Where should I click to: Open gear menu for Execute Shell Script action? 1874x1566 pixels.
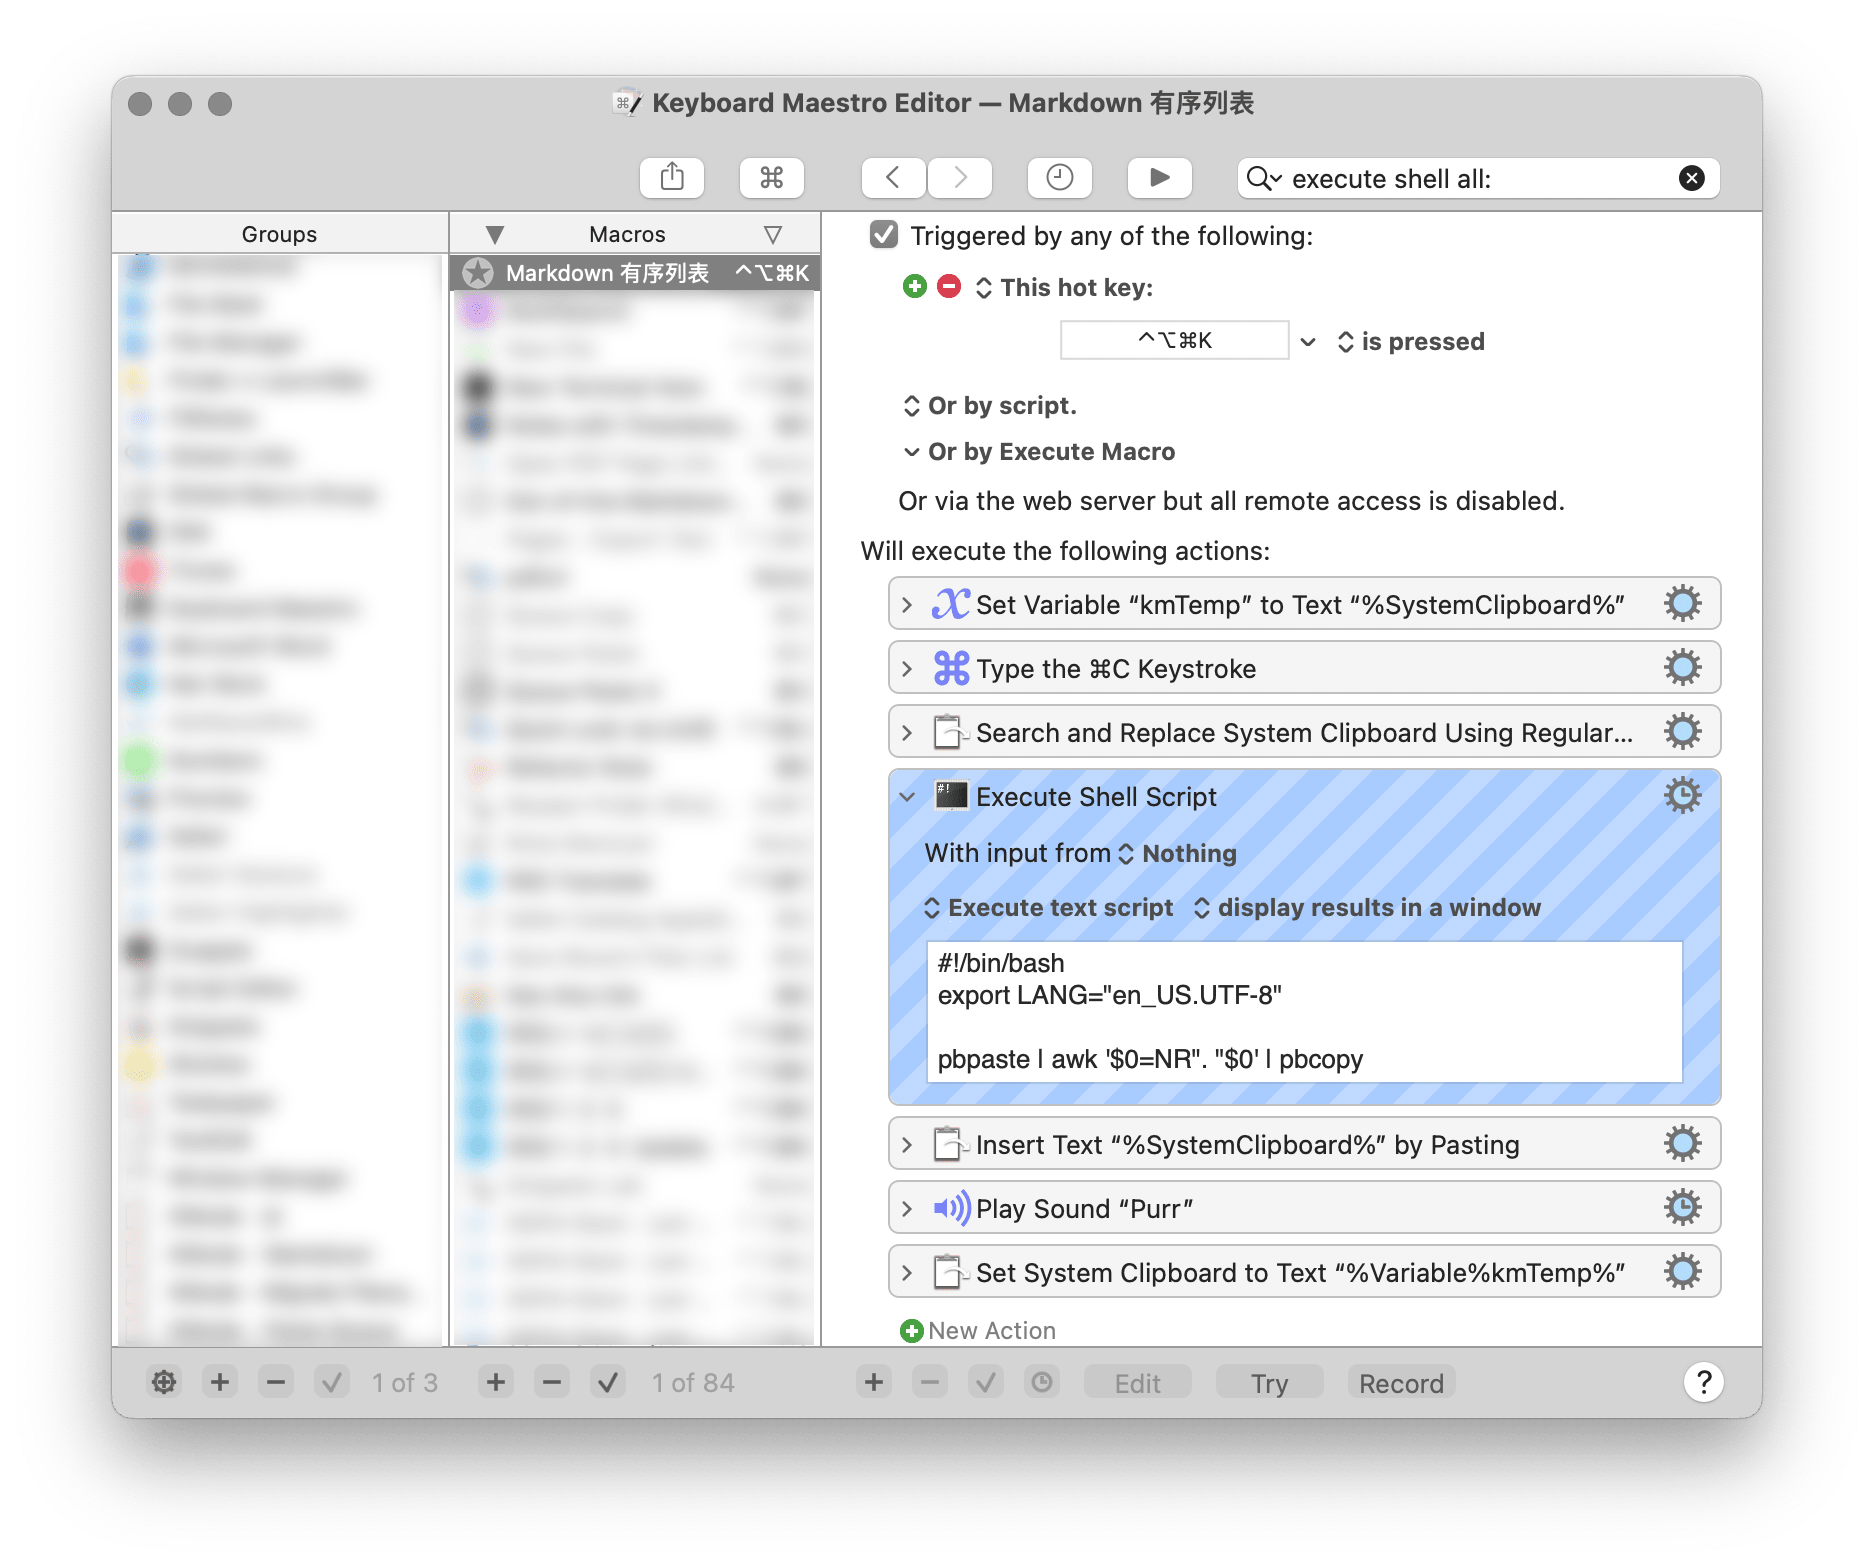point(1682,796)
